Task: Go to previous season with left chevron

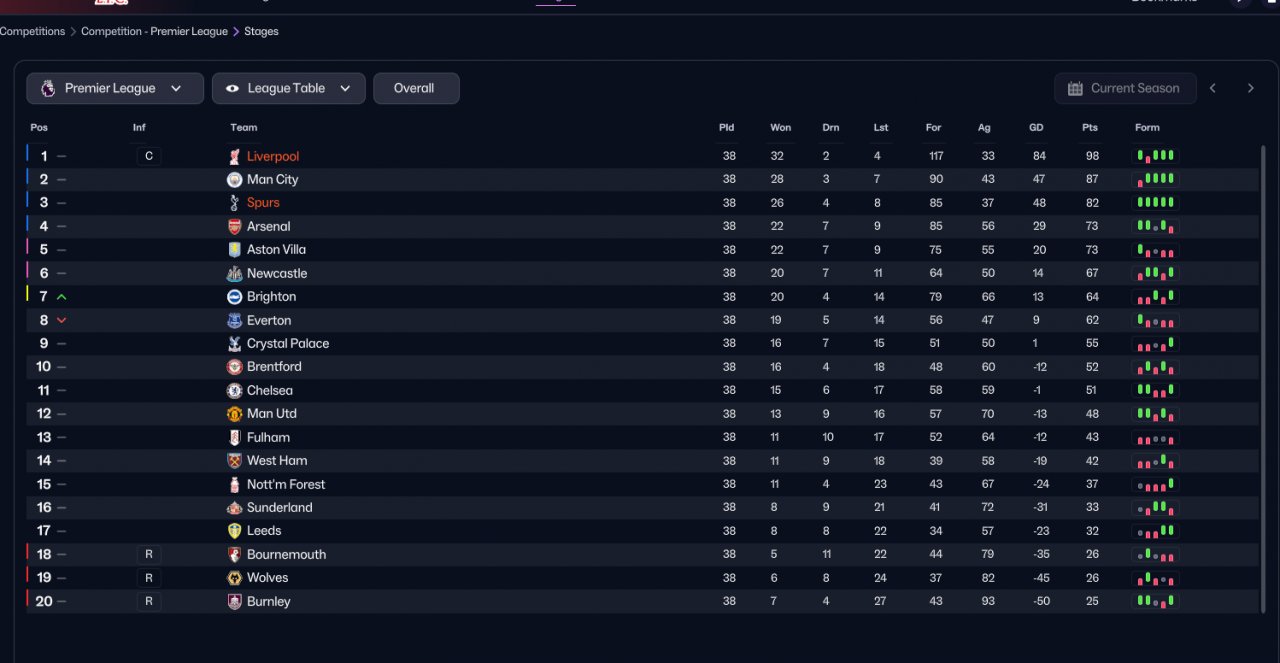Action: click(x=1213, y=88)
